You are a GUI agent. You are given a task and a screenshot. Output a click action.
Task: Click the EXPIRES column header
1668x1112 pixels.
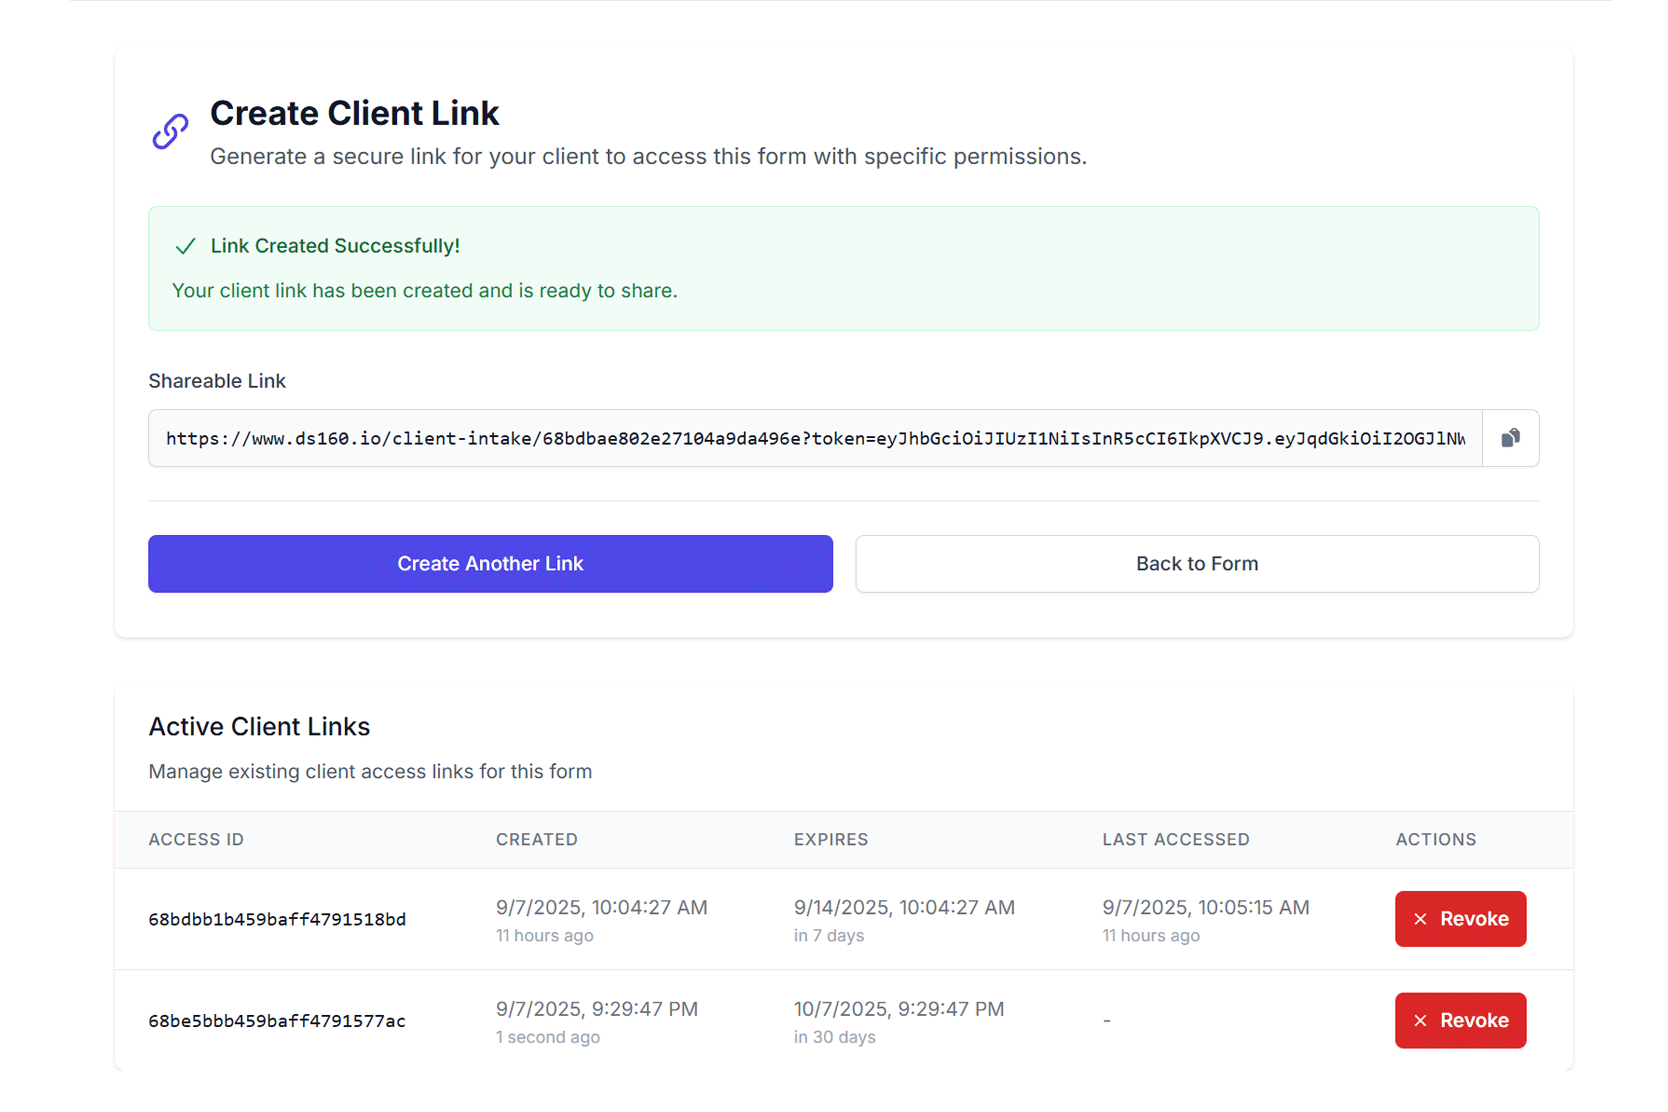coord(830,839)
